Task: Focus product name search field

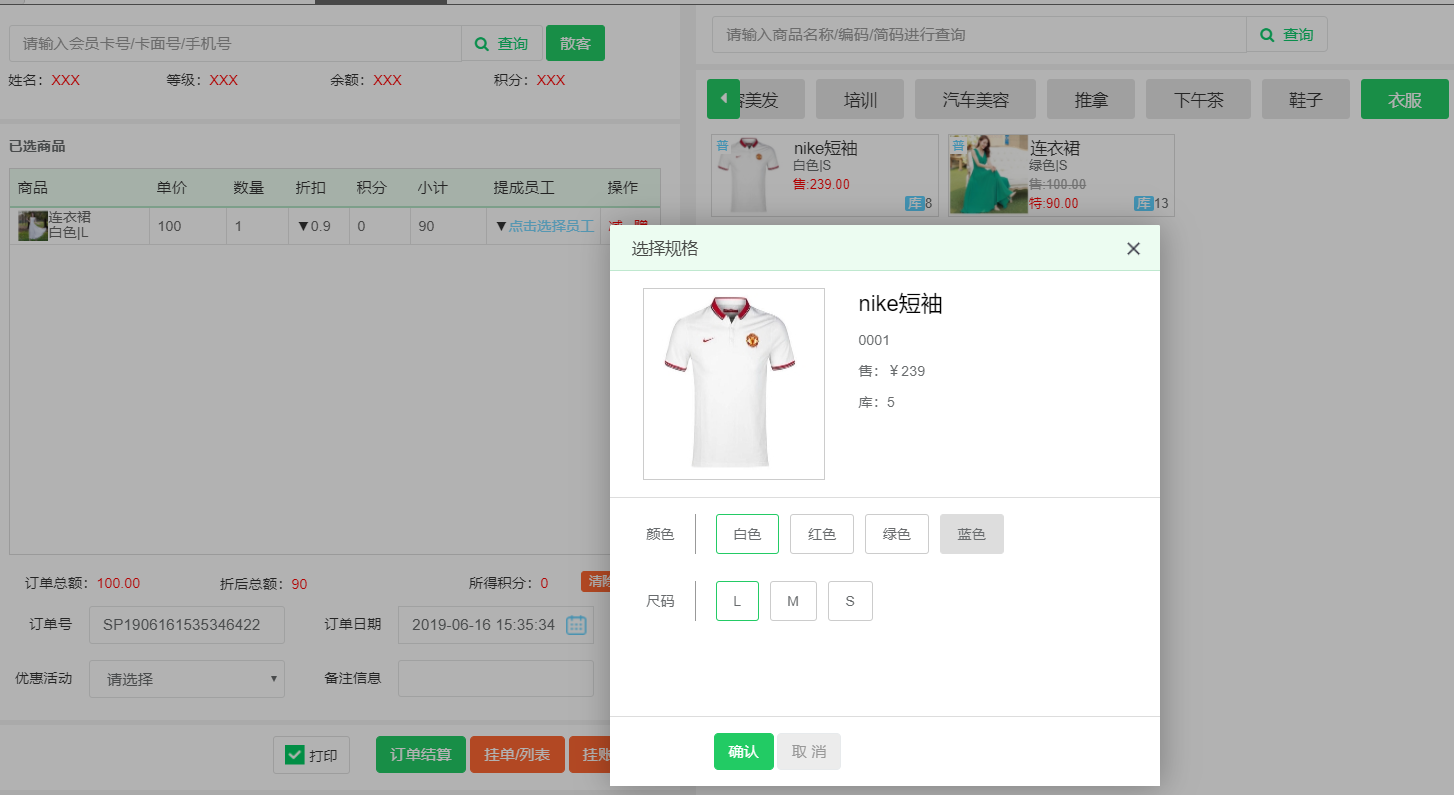Action: point(979,35)
